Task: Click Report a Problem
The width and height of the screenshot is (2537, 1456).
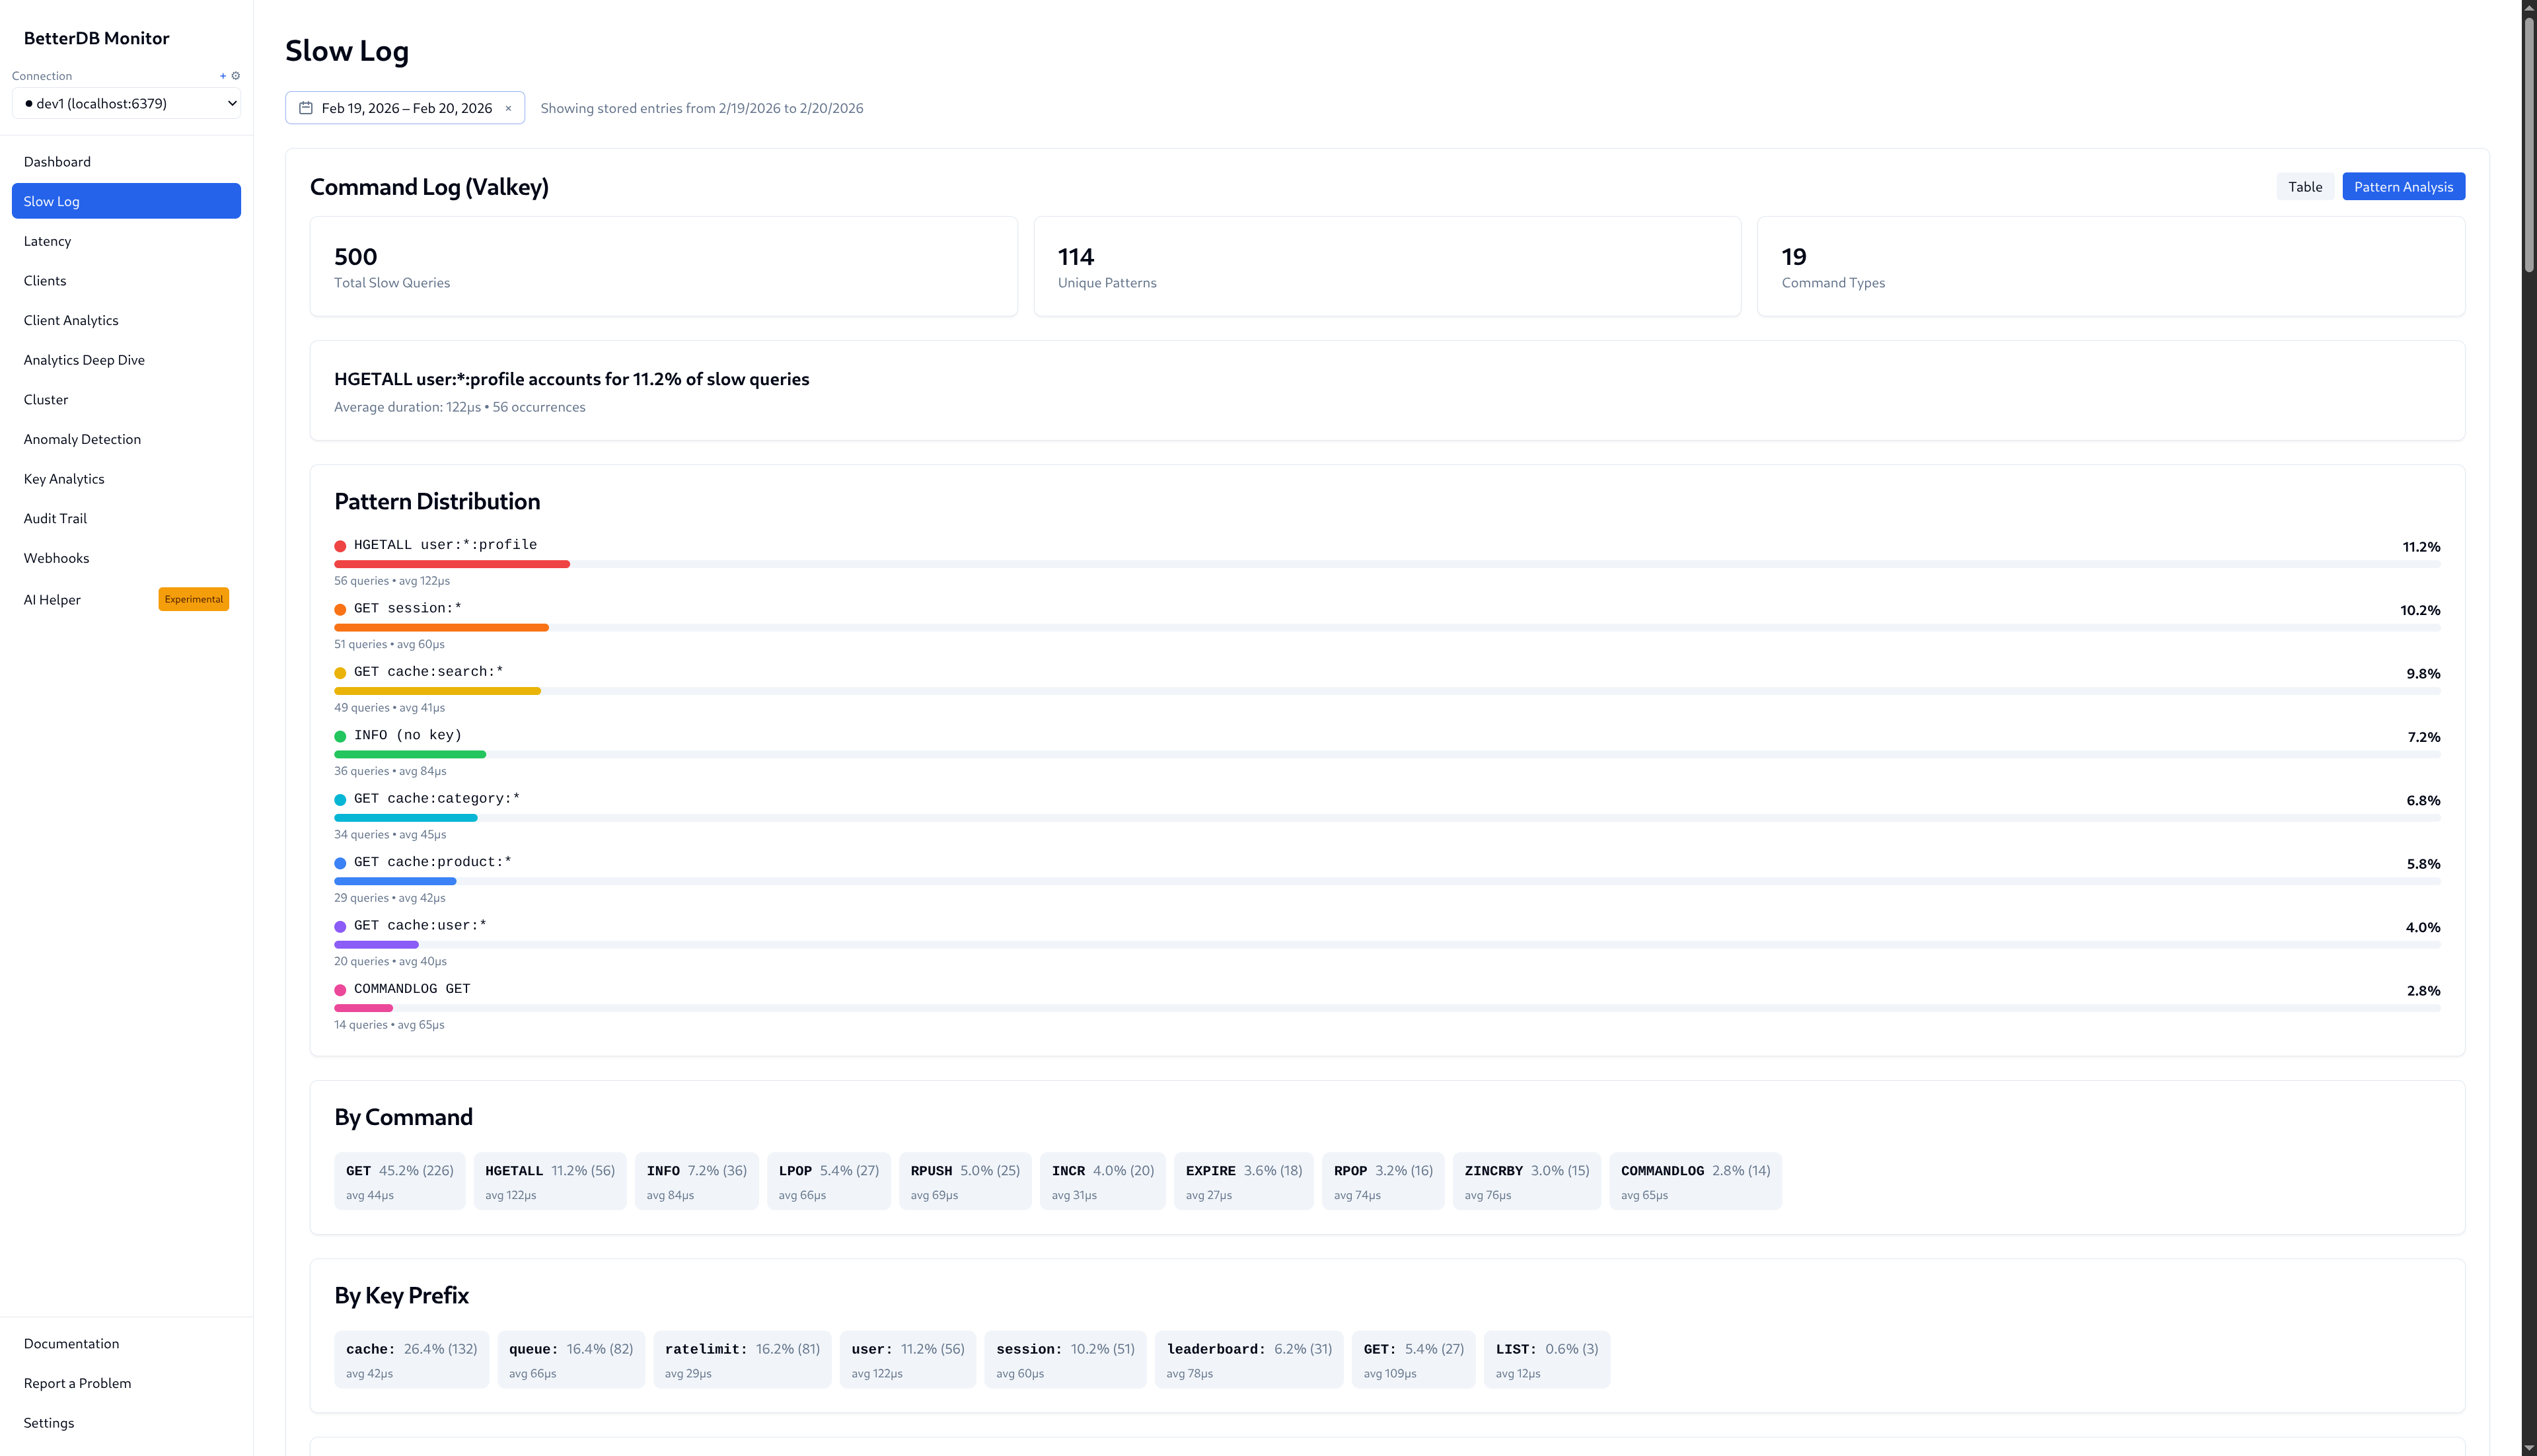Action: click(77, 1383)
